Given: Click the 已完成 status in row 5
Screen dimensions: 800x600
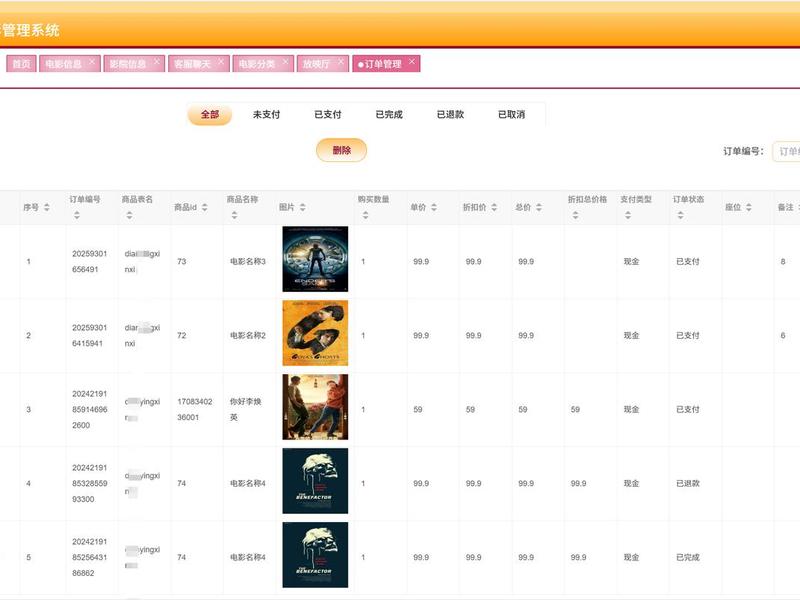Looking at the screenshot, I should point(688,557).
